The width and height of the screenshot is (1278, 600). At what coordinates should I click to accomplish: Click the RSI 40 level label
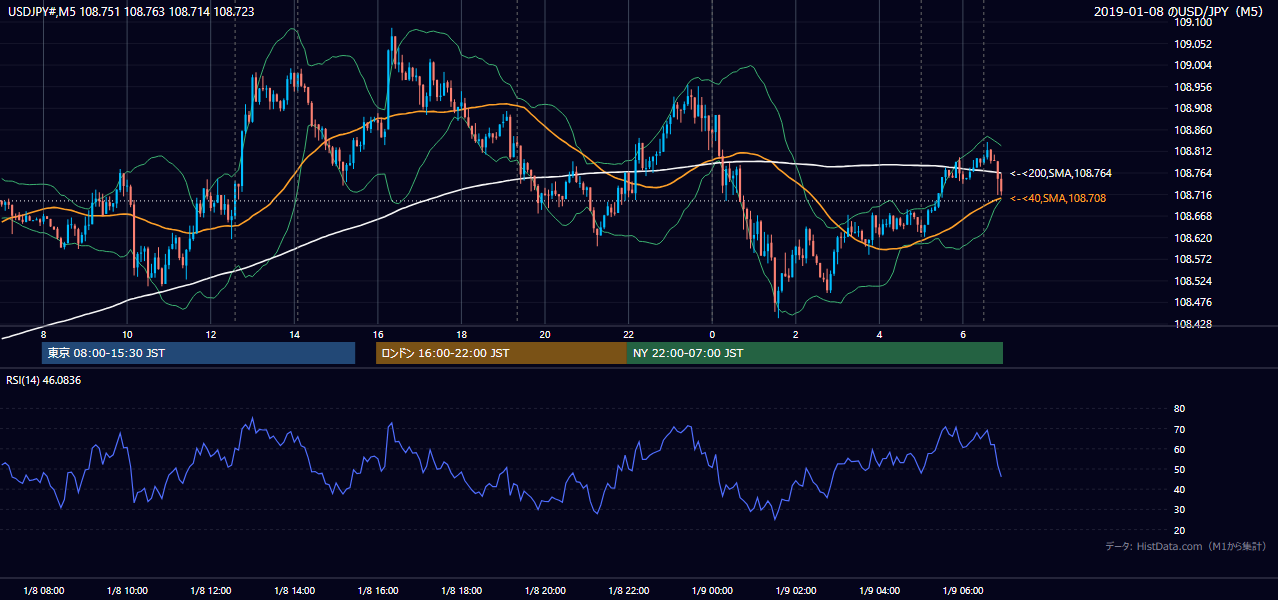pyautogui.click(x=1179, y=489)
